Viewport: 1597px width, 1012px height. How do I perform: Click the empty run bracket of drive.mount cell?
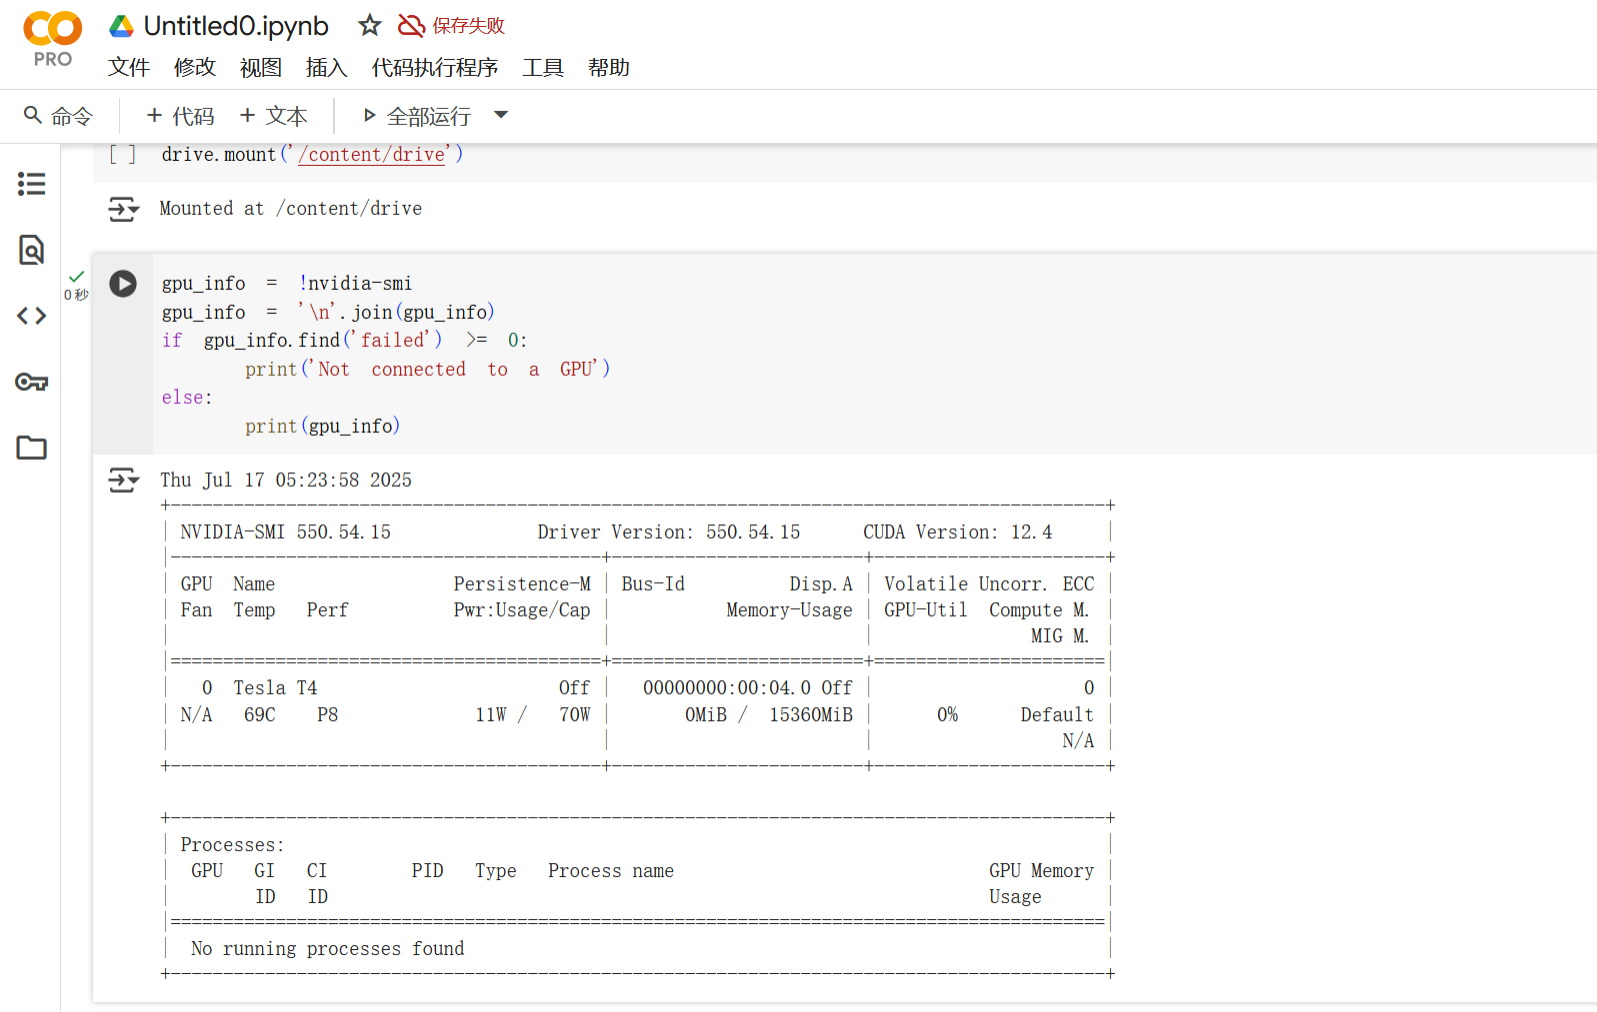tap(122, 155)
